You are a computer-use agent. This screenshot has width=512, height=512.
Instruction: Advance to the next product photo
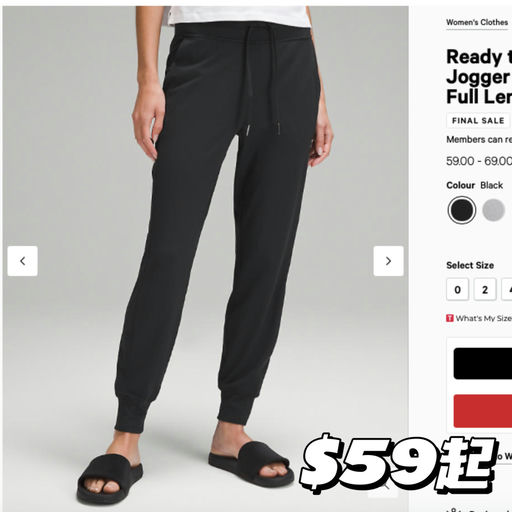click(388, 261)
